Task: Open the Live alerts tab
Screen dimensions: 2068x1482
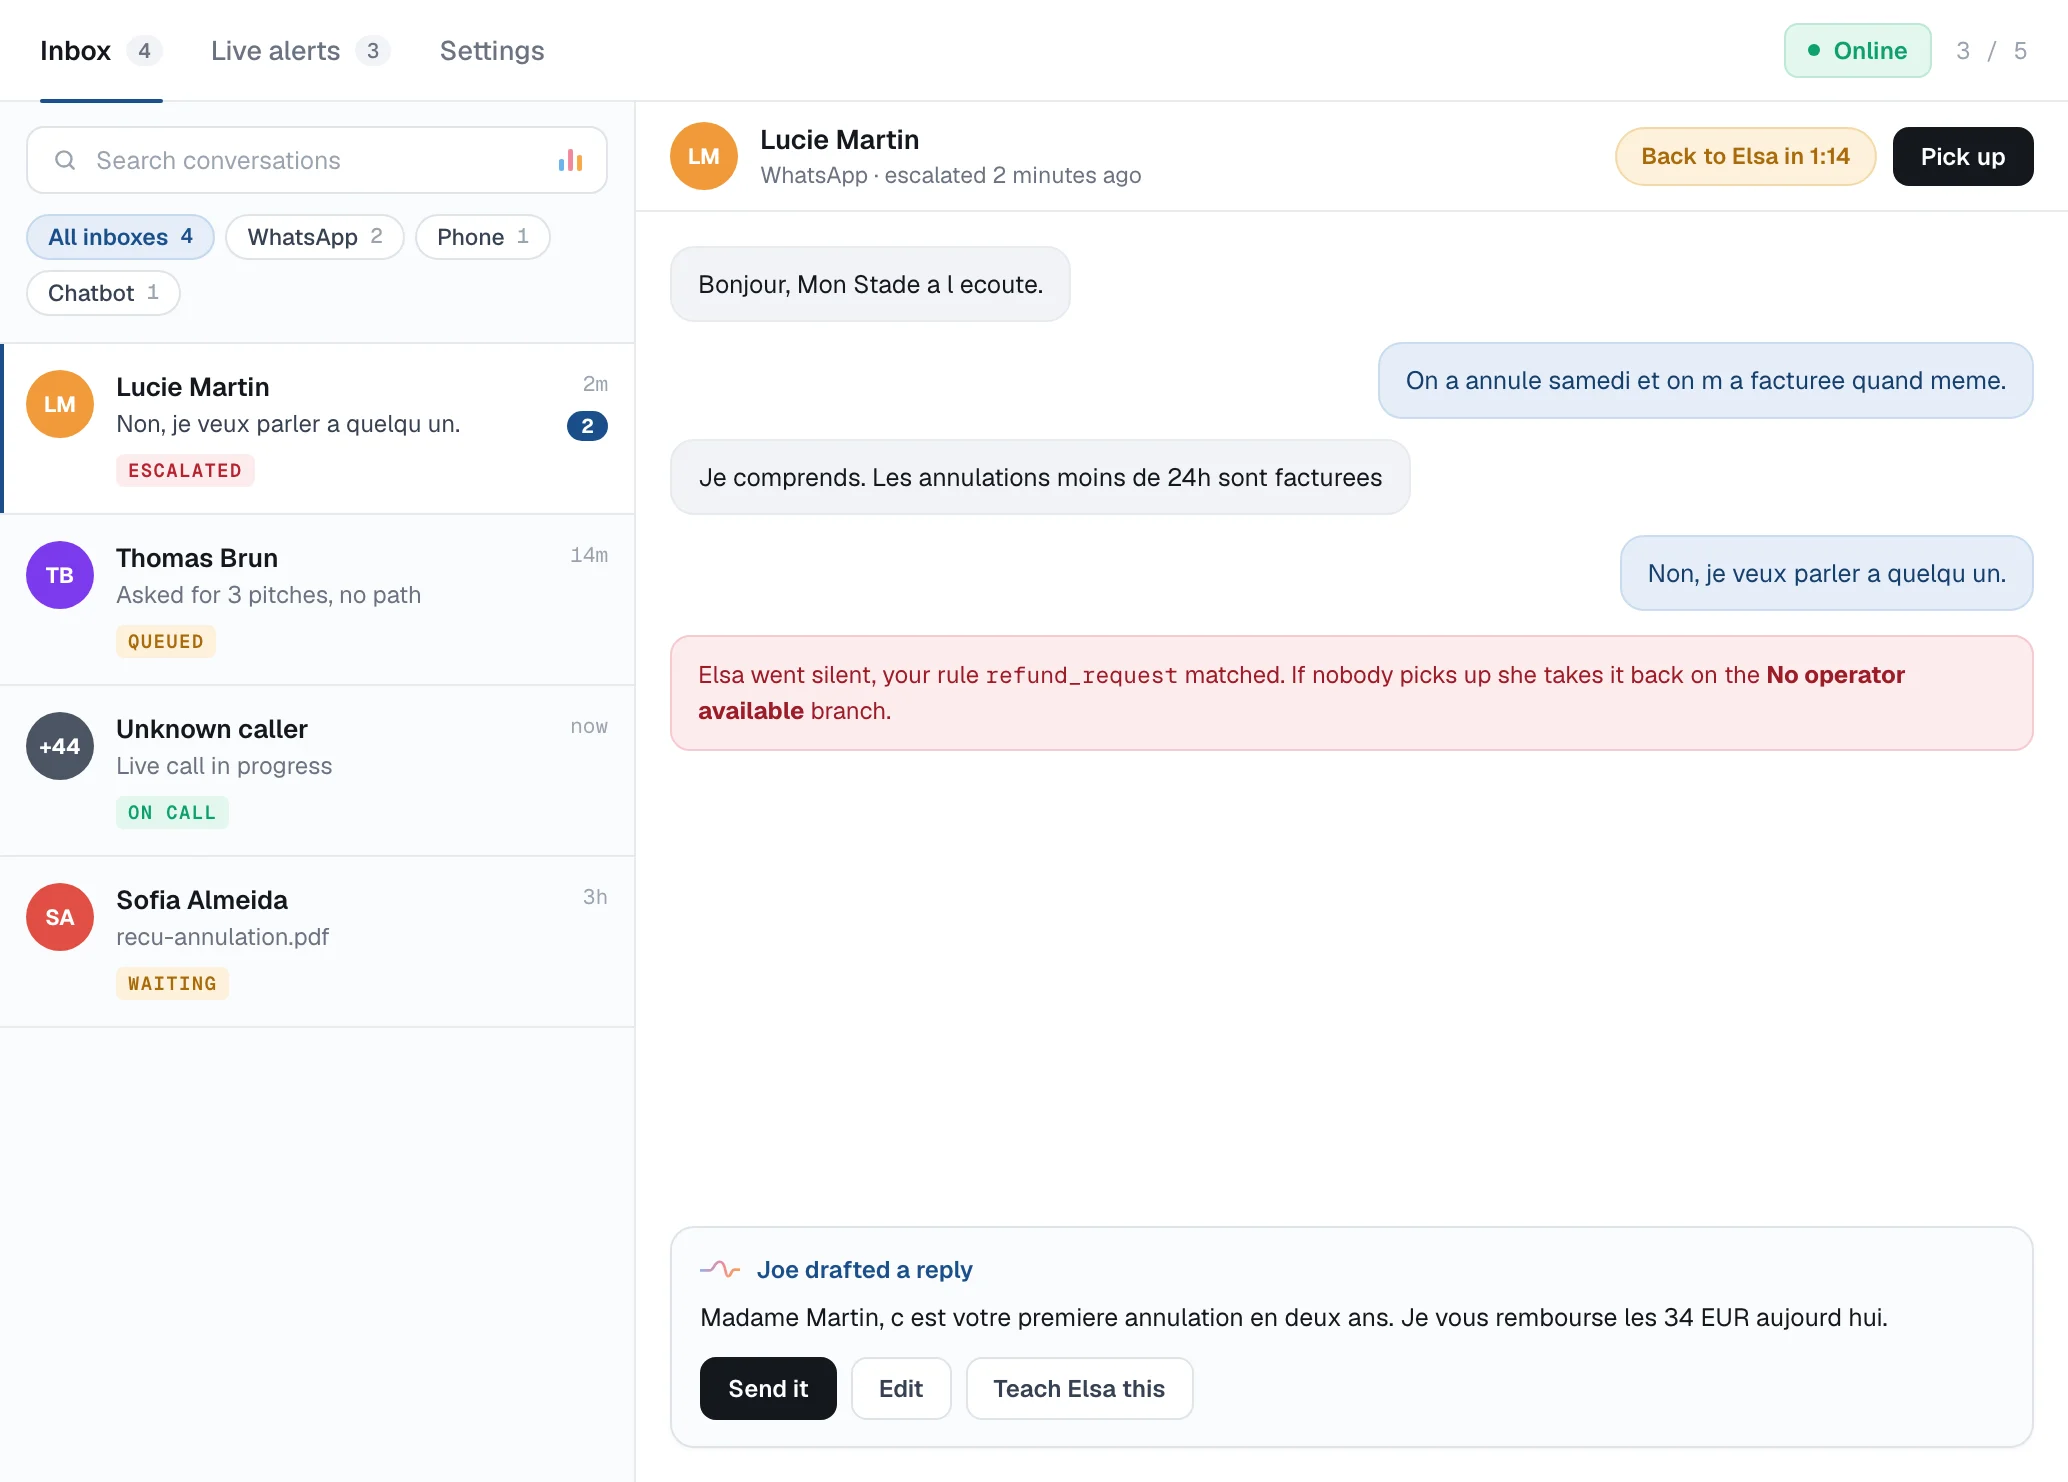Action: pos(300,51)
